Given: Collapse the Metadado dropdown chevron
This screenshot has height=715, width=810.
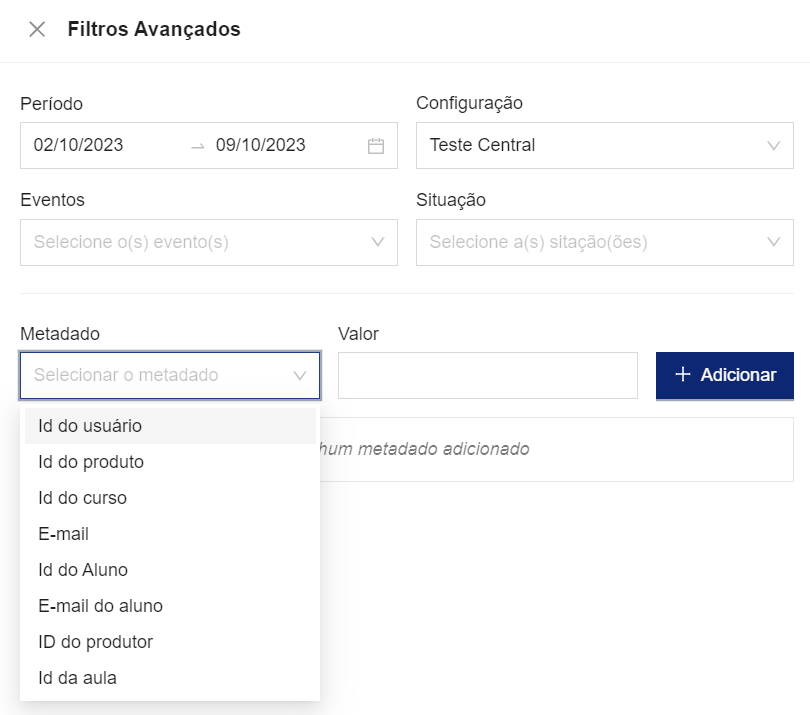Looking at the screenshot, I should 299,376.
